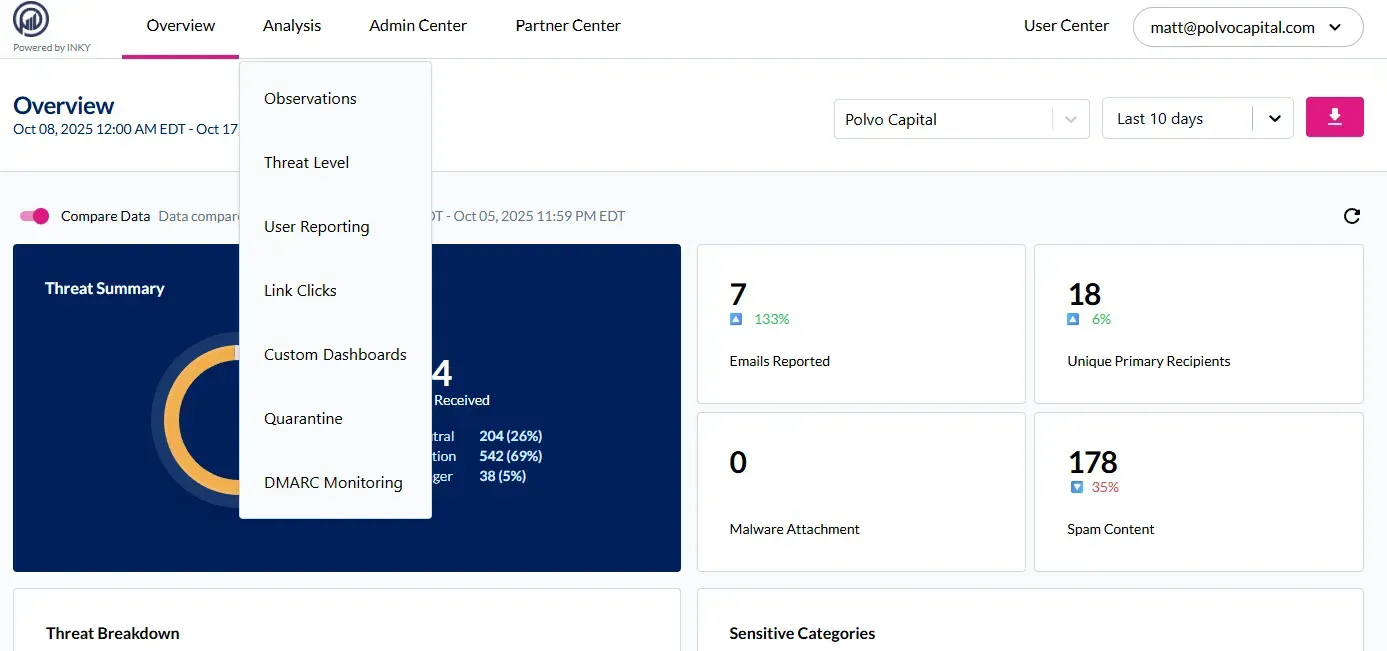The image size is (1387, 651).
Task: Go to the Partner Center tab
Action: [567, 26]
